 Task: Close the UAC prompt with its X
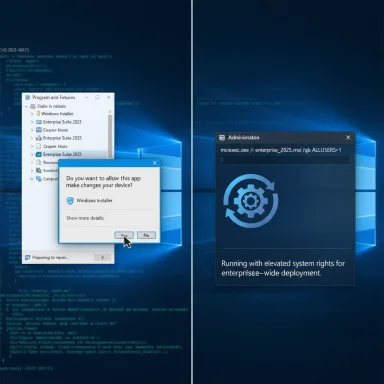coord(155,163)
